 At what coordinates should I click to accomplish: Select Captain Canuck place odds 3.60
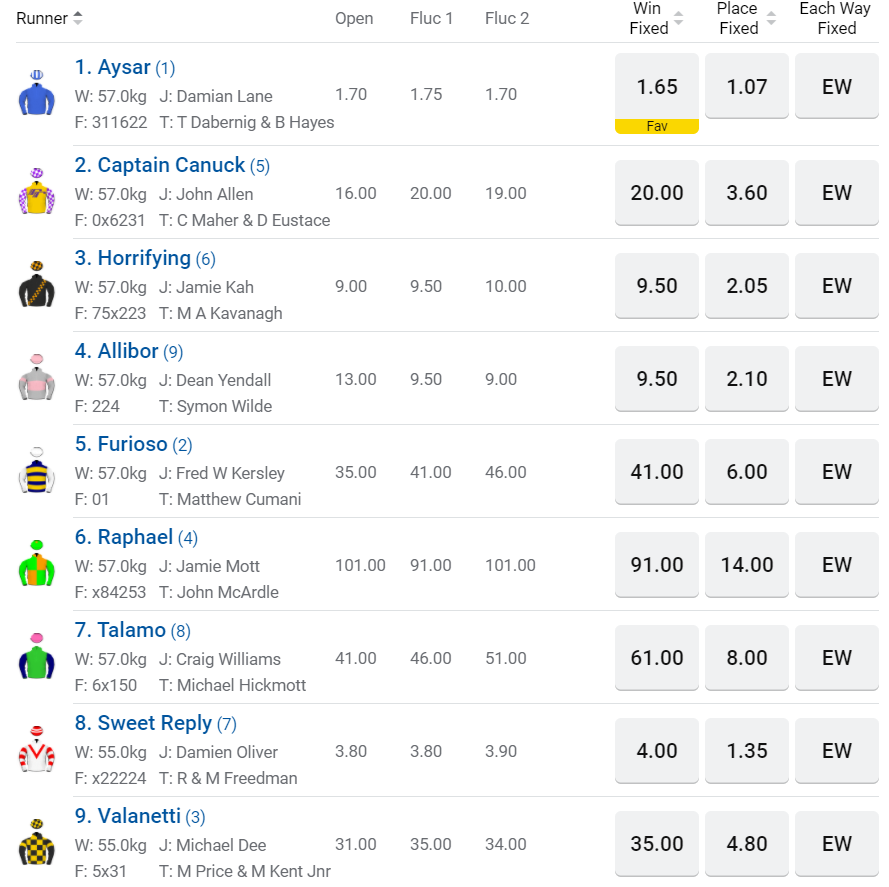747,193
